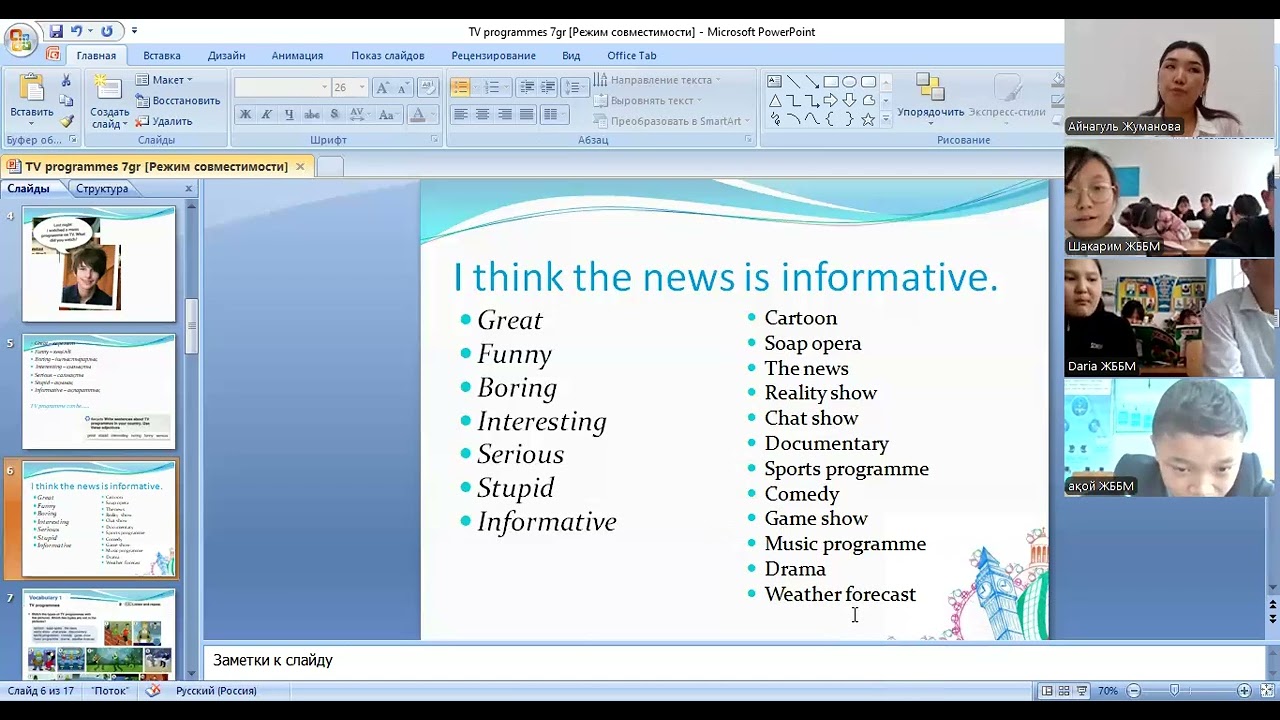
Task: Switch to Slide Sorter view in status bar
Action: coord(1064,690)
